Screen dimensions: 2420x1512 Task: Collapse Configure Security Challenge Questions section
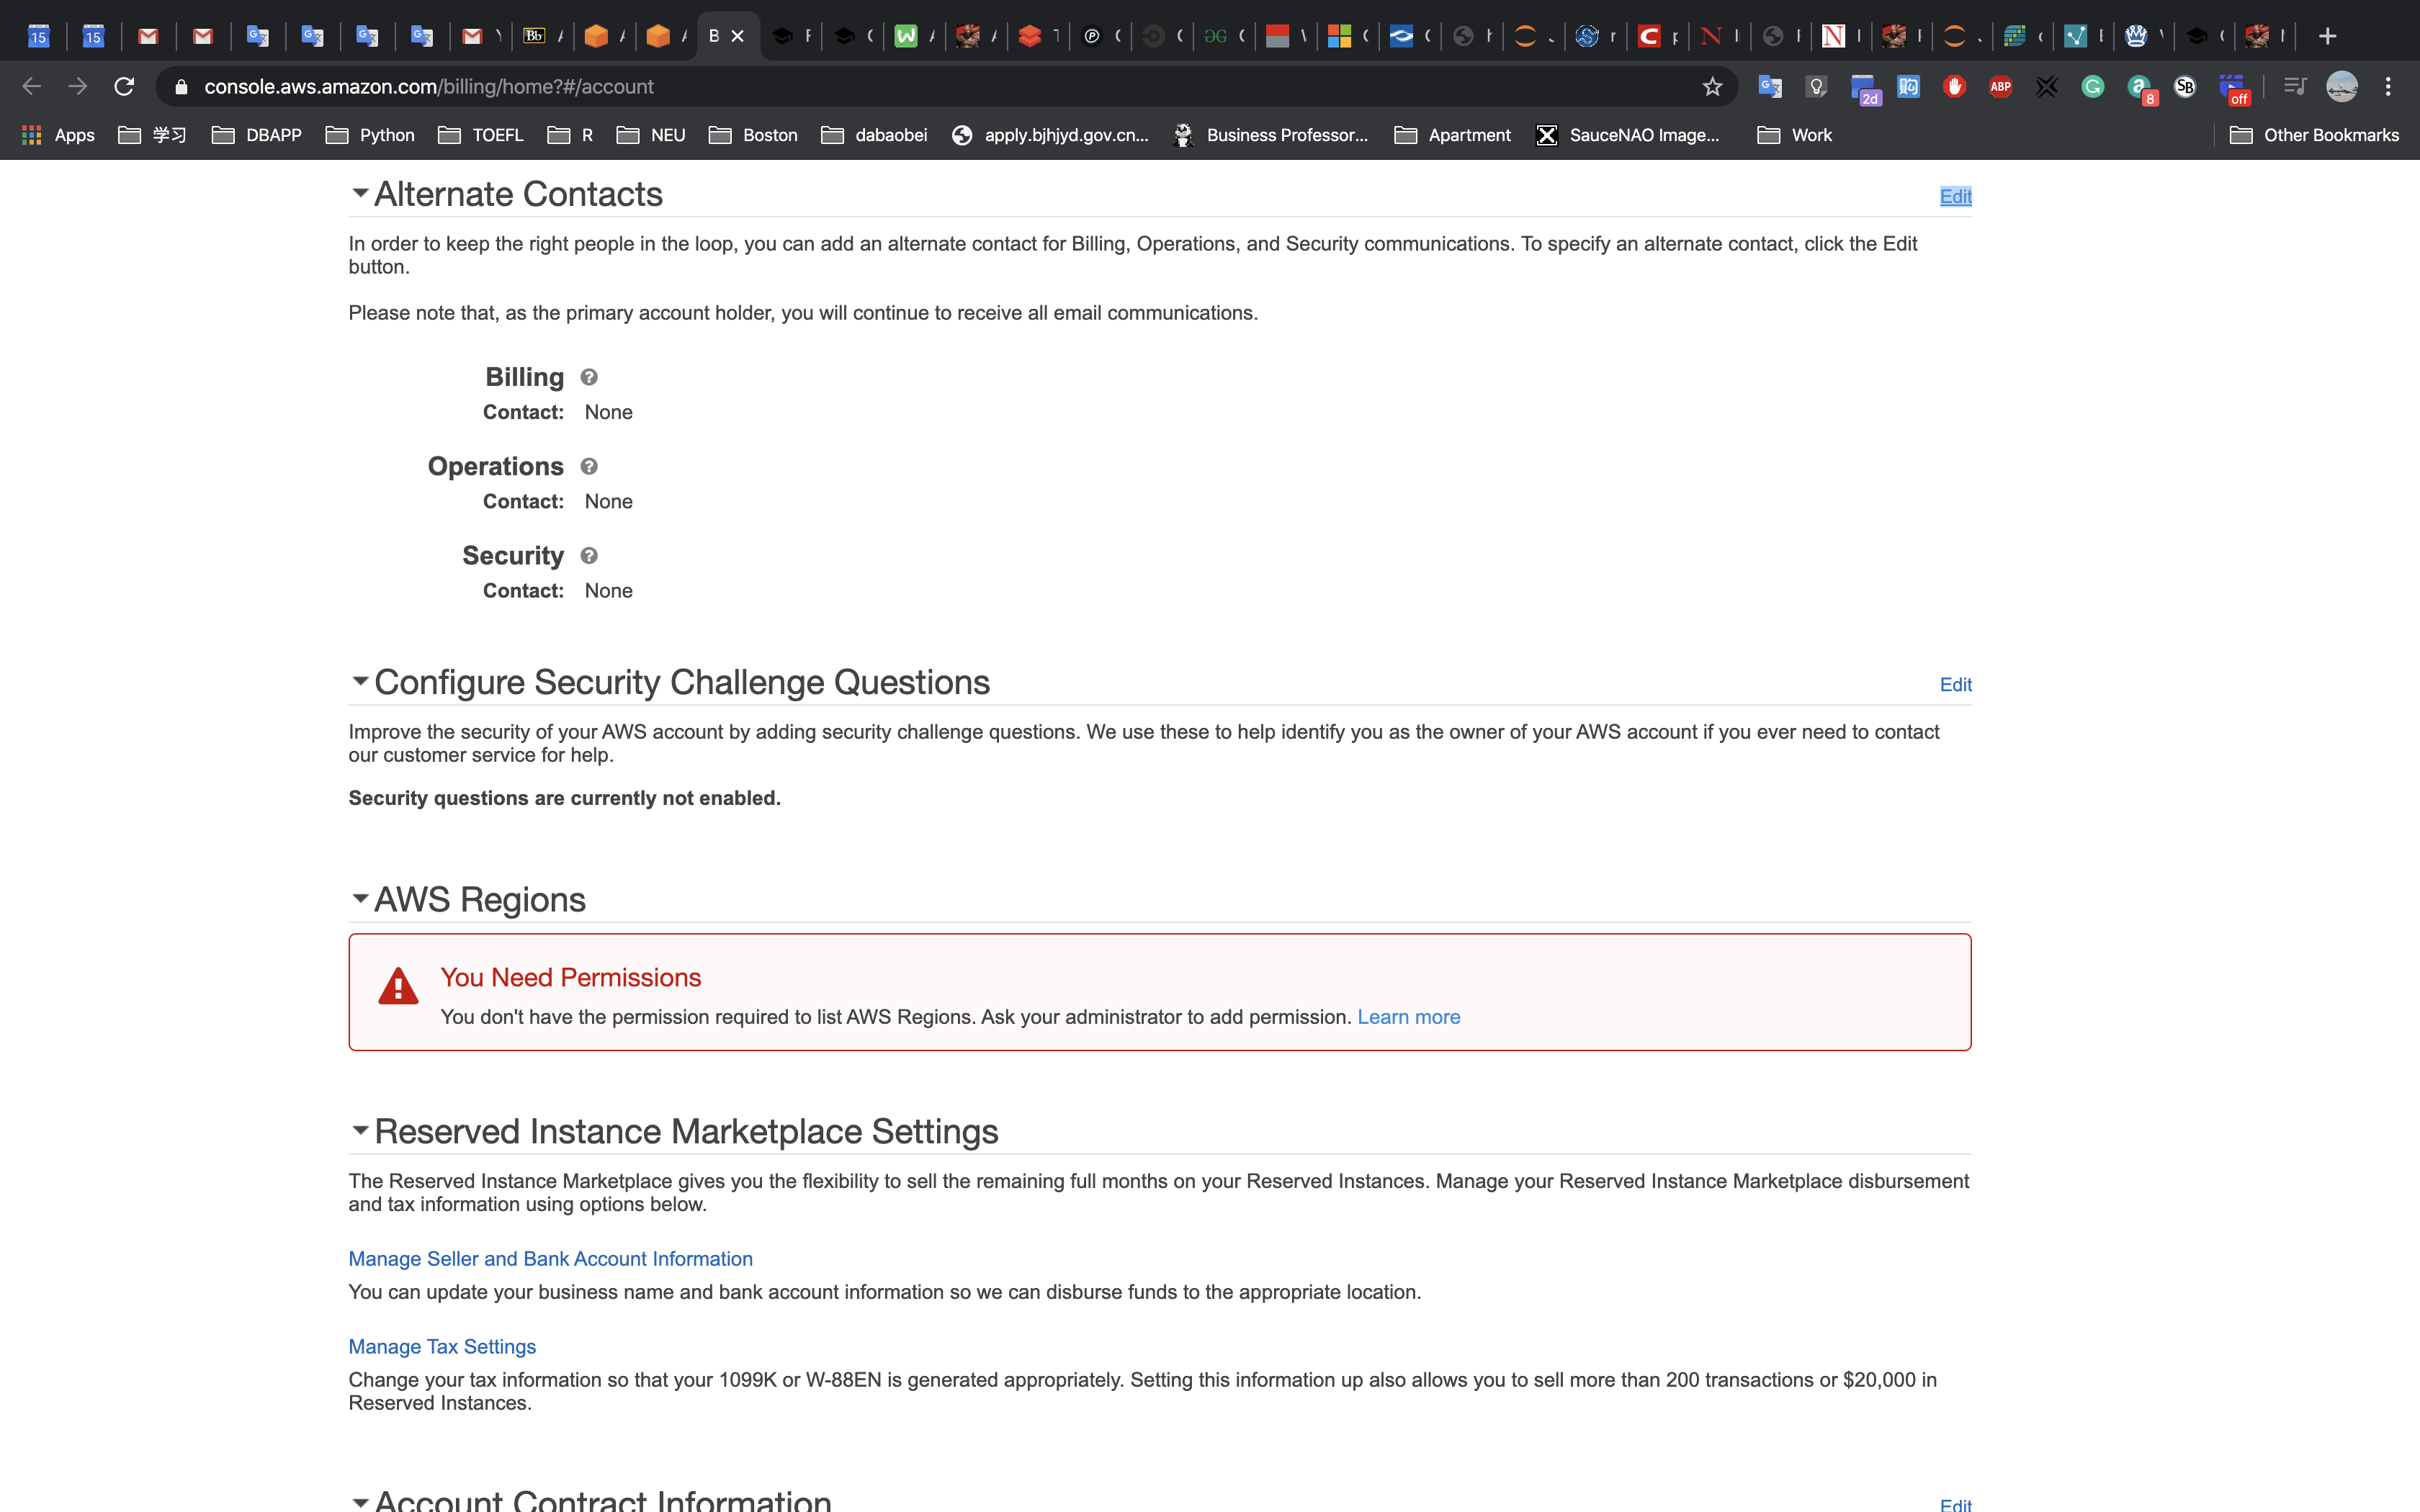360,681
